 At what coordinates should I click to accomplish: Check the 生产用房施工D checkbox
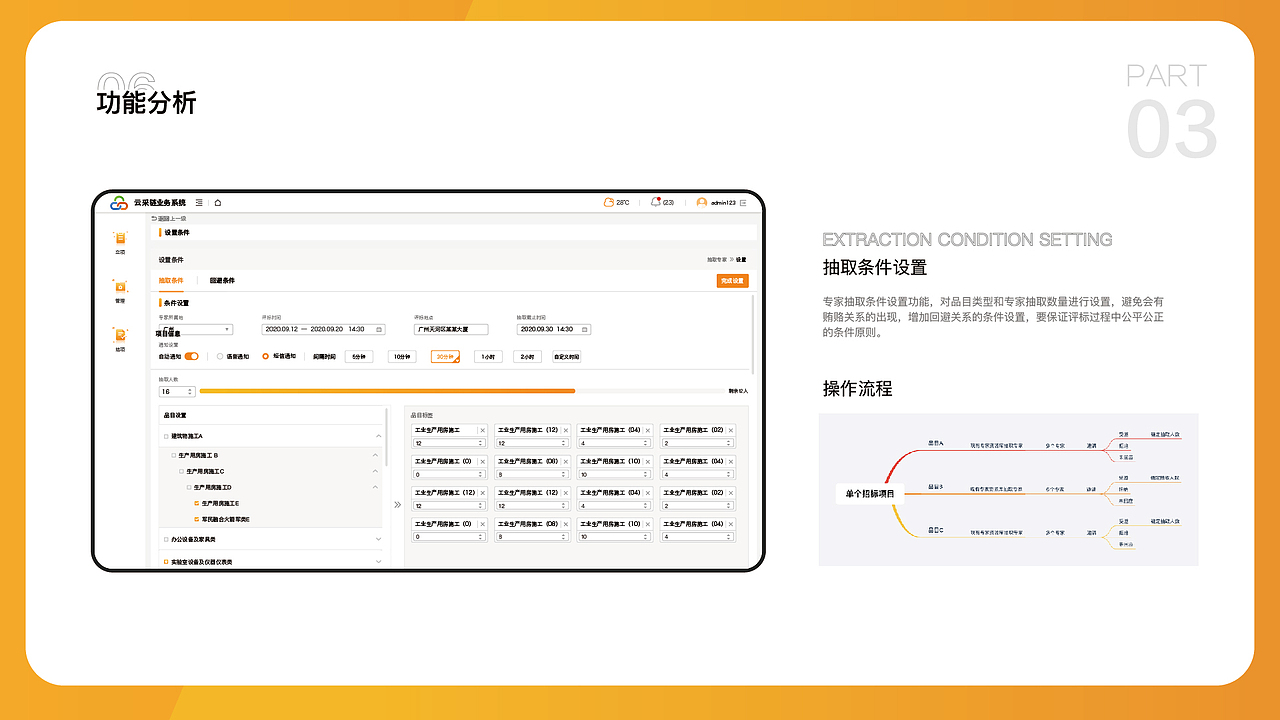tap(188, 487)
